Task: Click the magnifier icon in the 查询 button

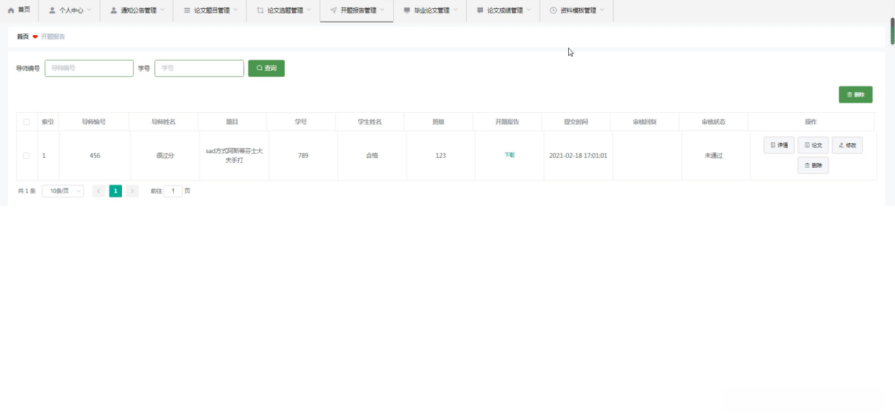Action: click(259, 68)
